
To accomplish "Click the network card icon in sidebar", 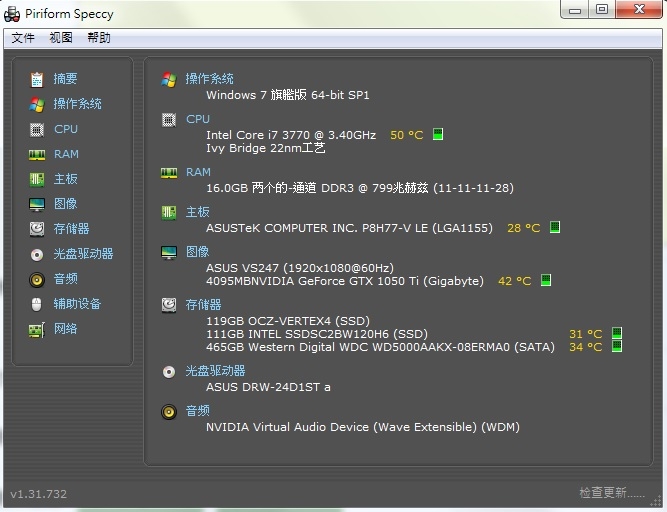I will point(37,330).
